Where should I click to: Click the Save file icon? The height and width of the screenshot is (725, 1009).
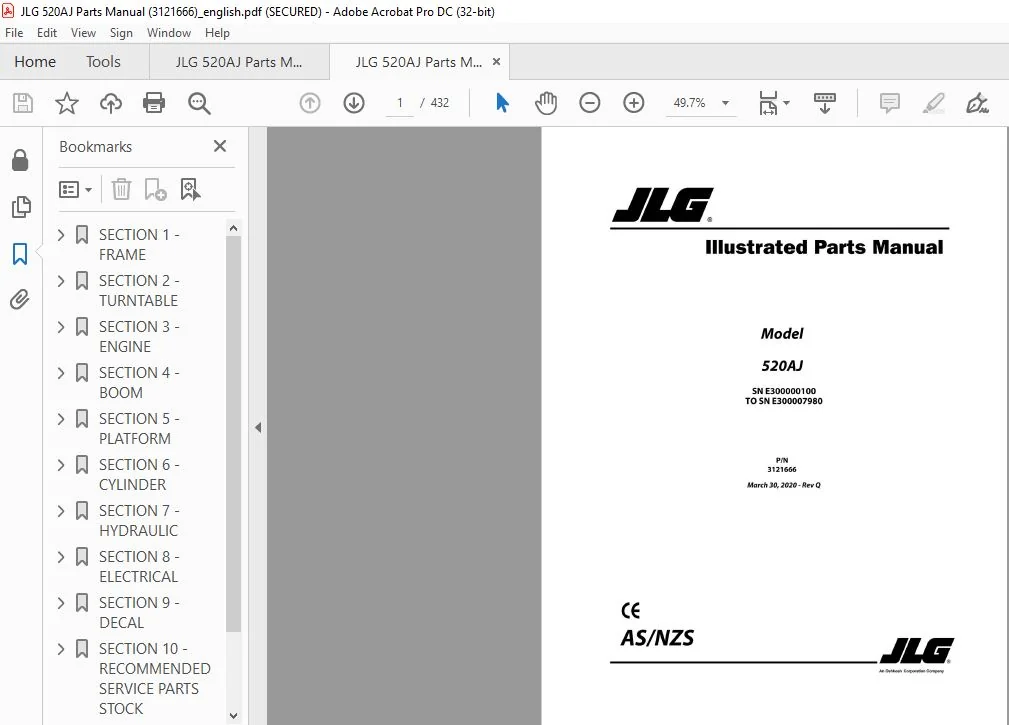pyautogui.click(x=23, y=103)
